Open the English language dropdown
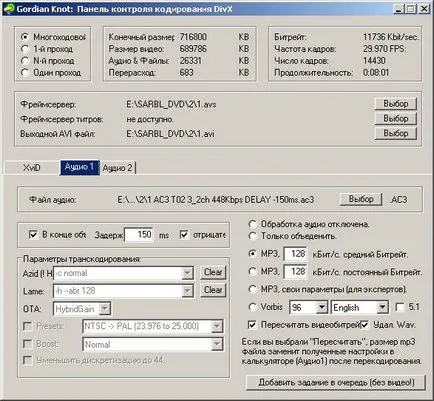This screenshot has width=434, height=401. (x=382, y=307)
